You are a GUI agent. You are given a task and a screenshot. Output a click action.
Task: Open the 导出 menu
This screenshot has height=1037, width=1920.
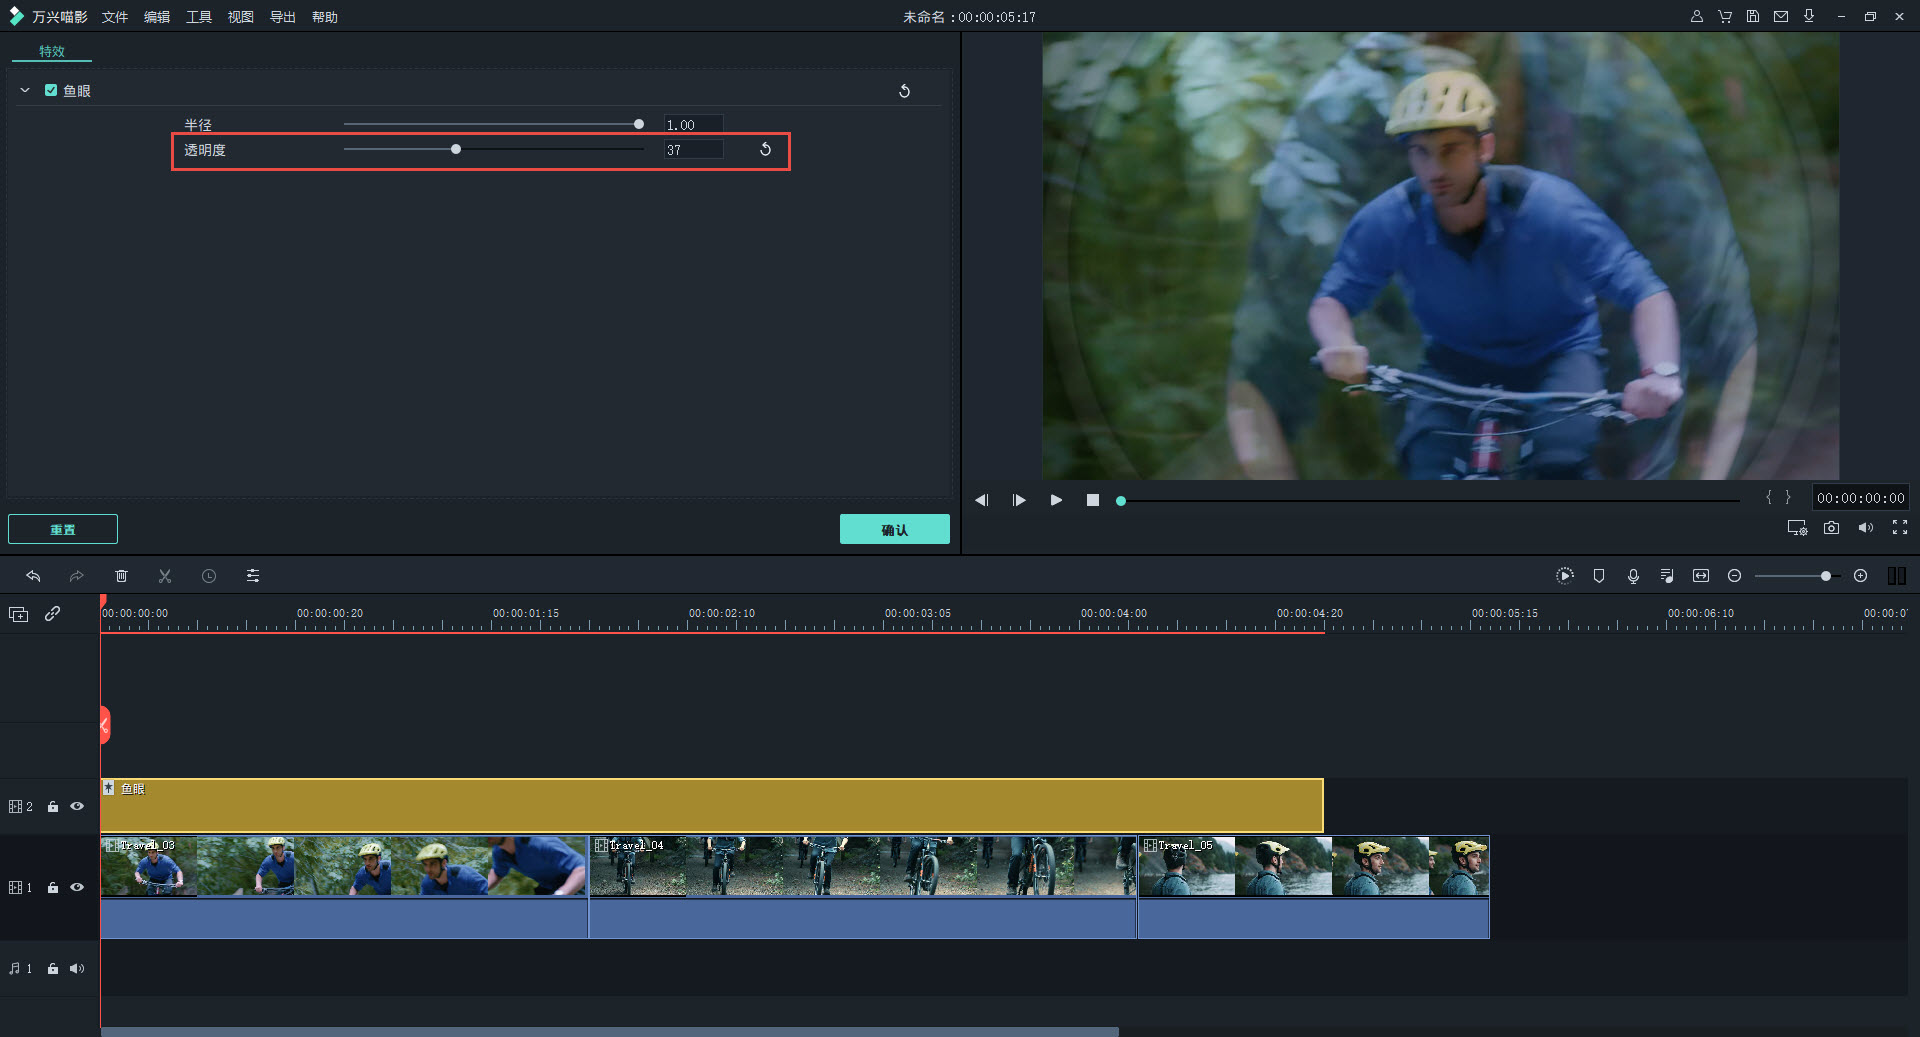[283, 17]
